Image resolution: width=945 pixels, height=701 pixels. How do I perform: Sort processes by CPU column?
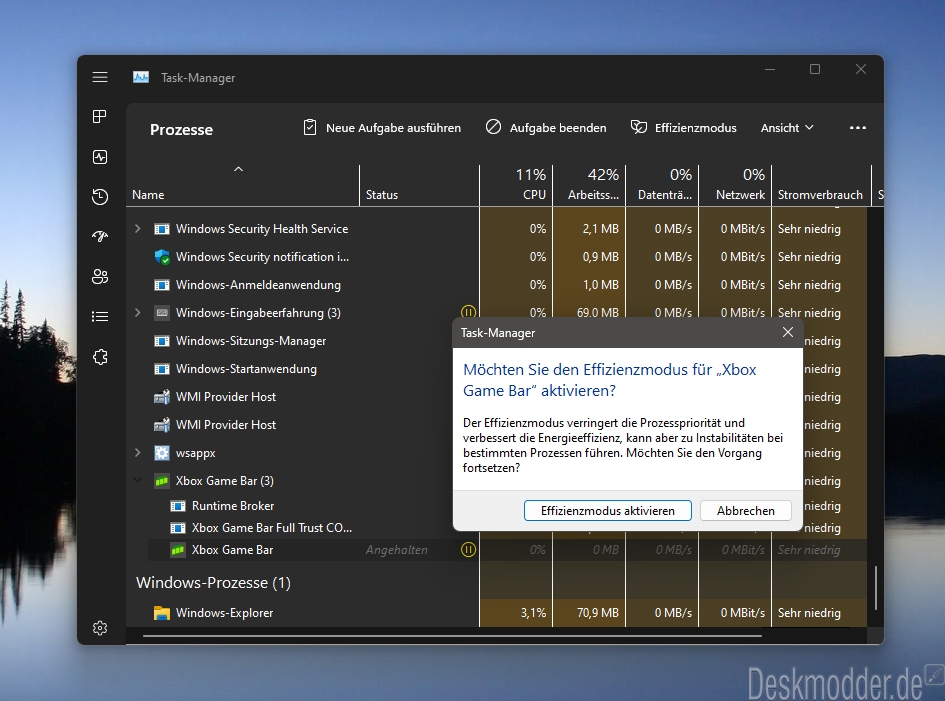516,186
